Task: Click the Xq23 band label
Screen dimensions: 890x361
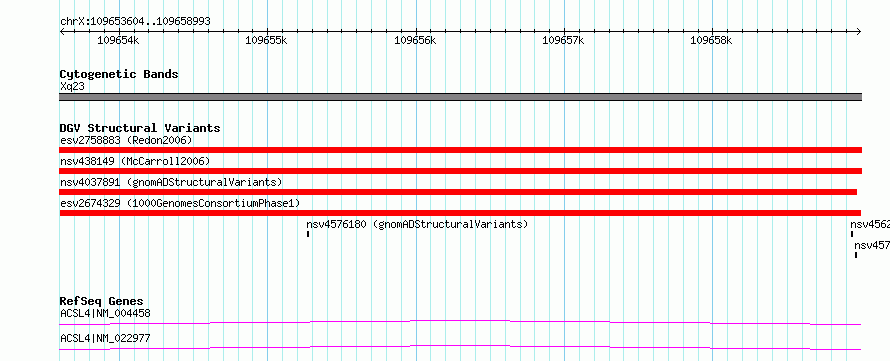Action: tap(72, 87)
